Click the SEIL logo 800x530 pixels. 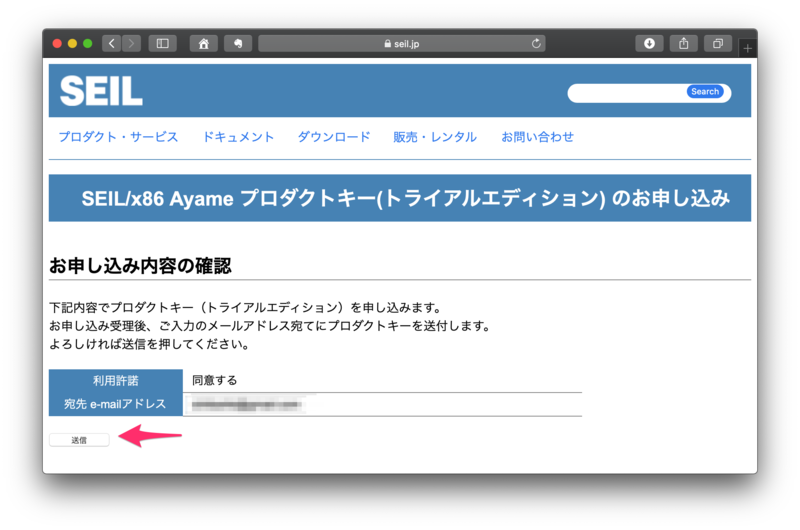[x=101, y=91]
